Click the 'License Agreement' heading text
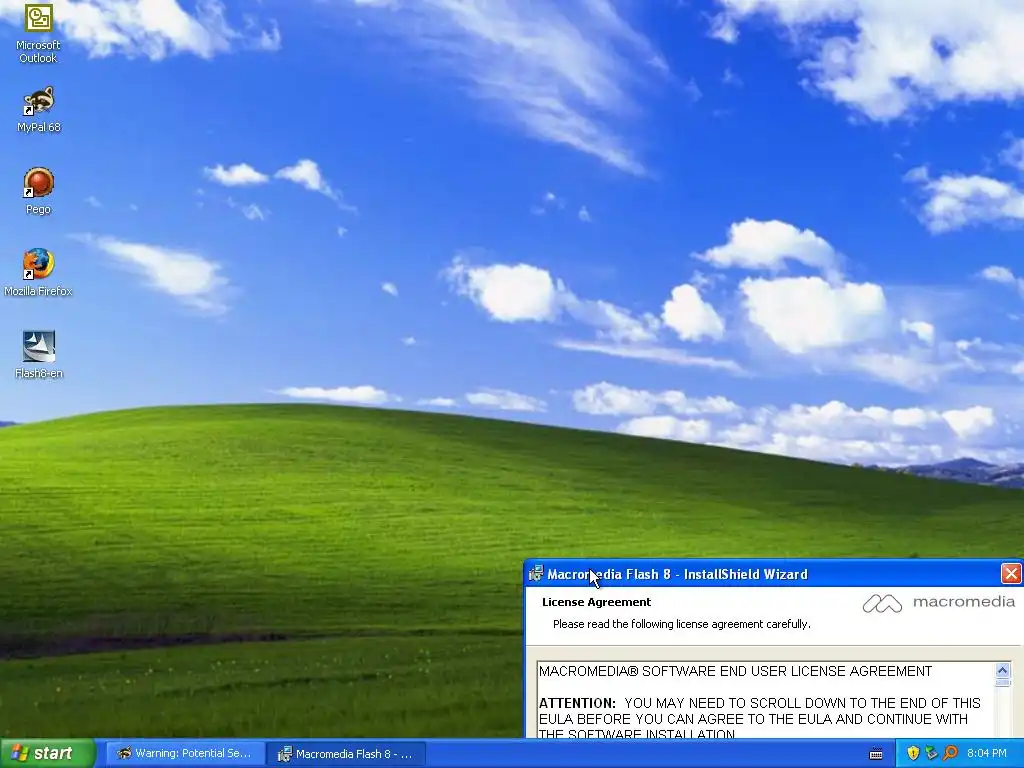This screenshot has width=1024, height=768. 596,602
